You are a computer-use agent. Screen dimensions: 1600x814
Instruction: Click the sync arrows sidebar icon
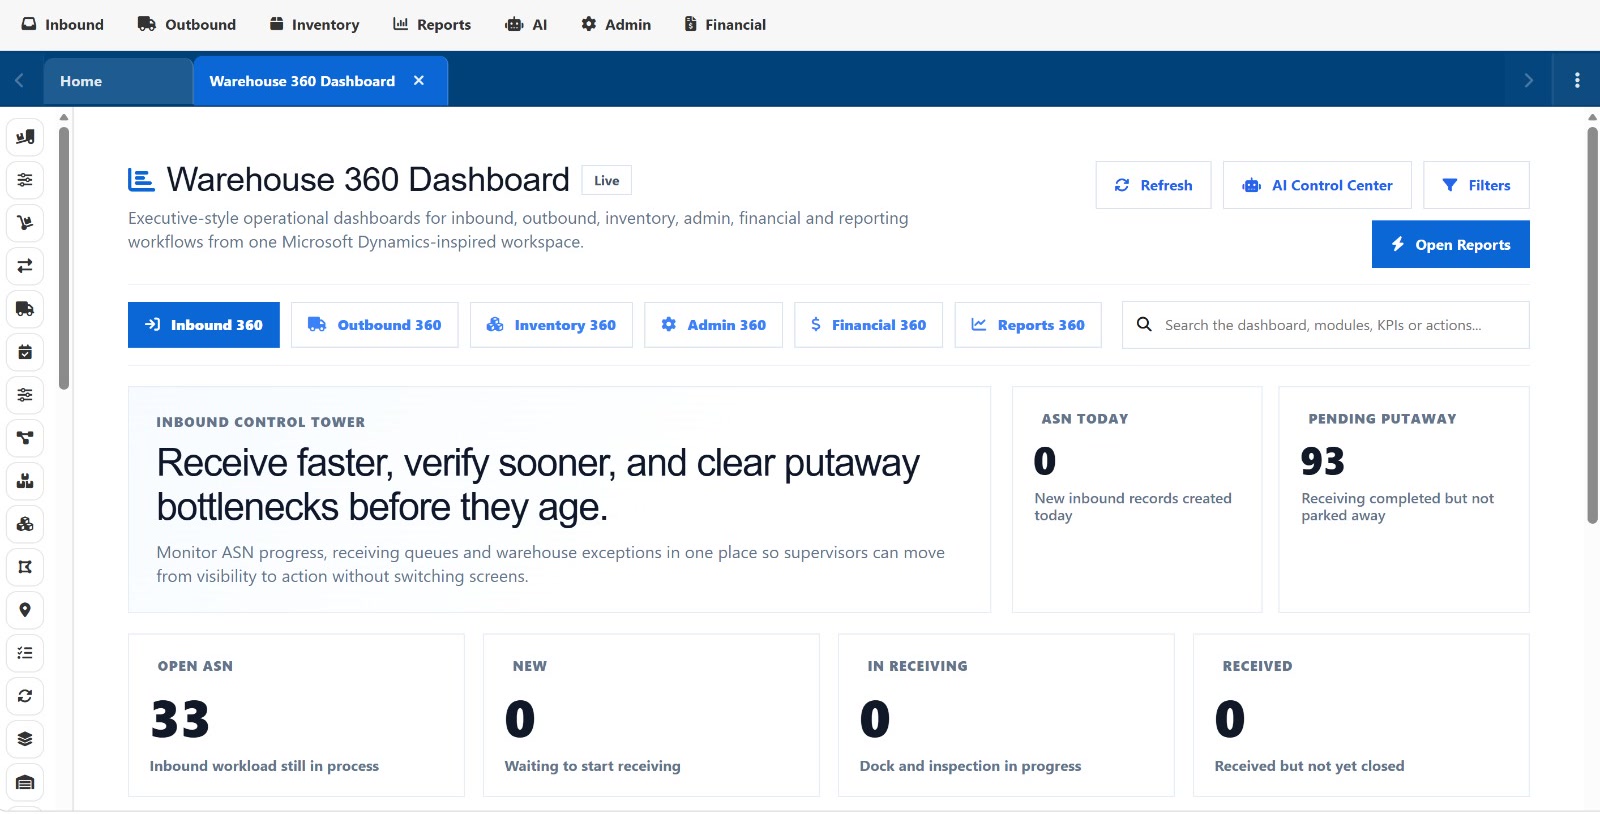click(x=25, y=696)
